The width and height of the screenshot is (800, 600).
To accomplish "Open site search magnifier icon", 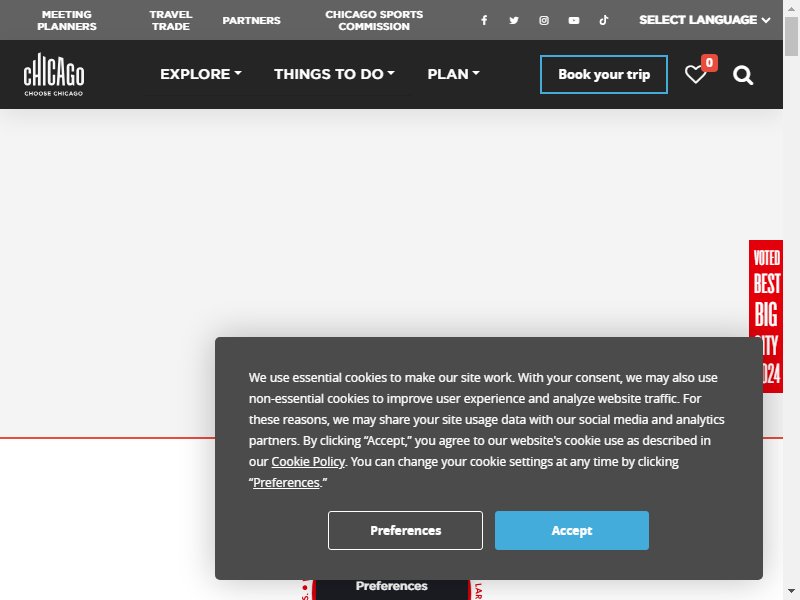I will click(743, 75).
